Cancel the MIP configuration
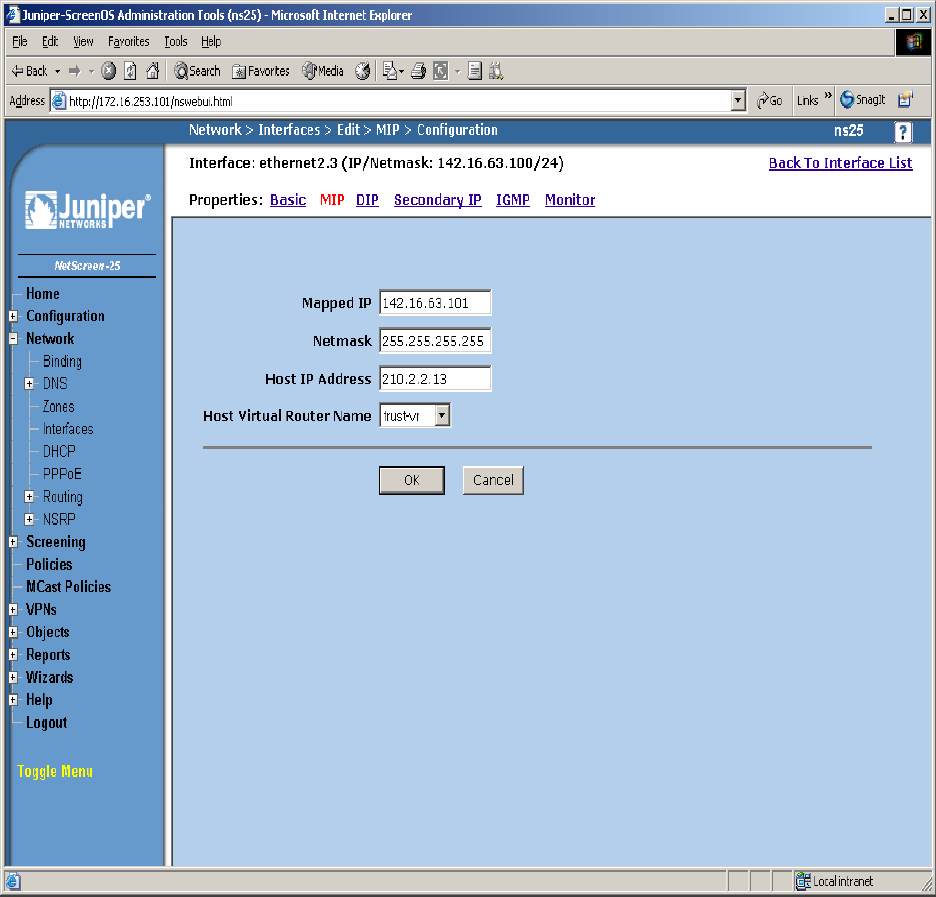The height and width of the screenshot is (897, 936). click(493, 480)
